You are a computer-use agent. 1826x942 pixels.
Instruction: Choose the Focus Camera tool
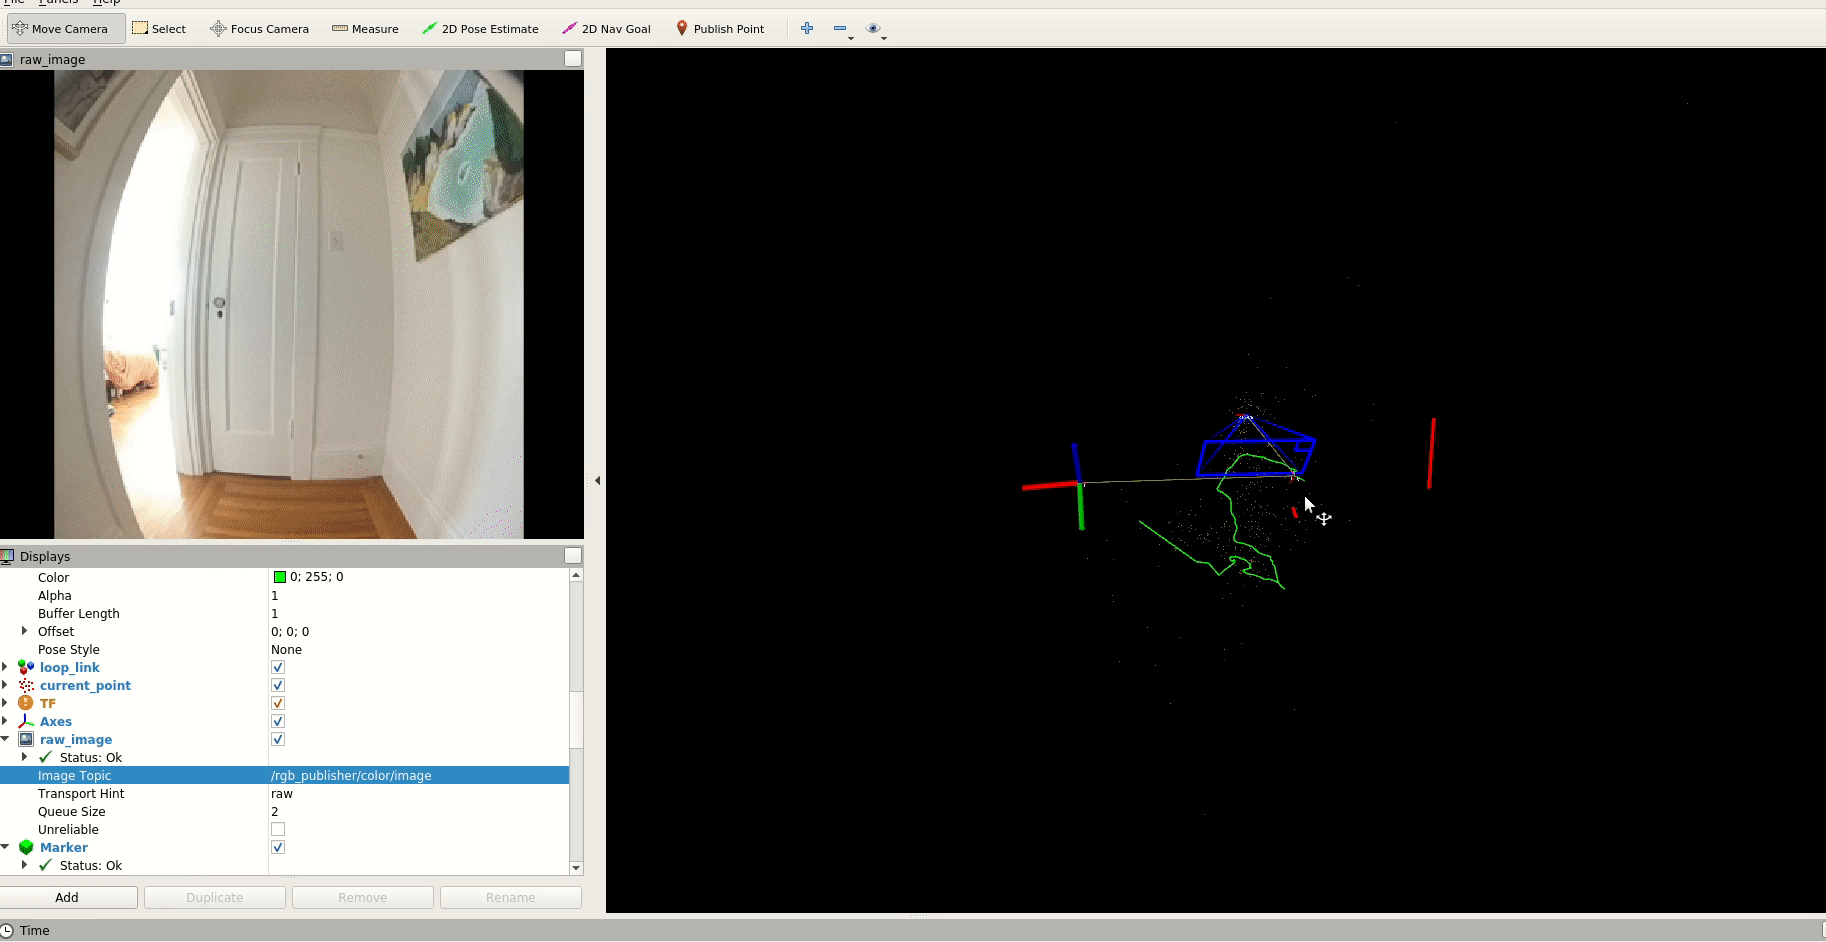[259, 29]
